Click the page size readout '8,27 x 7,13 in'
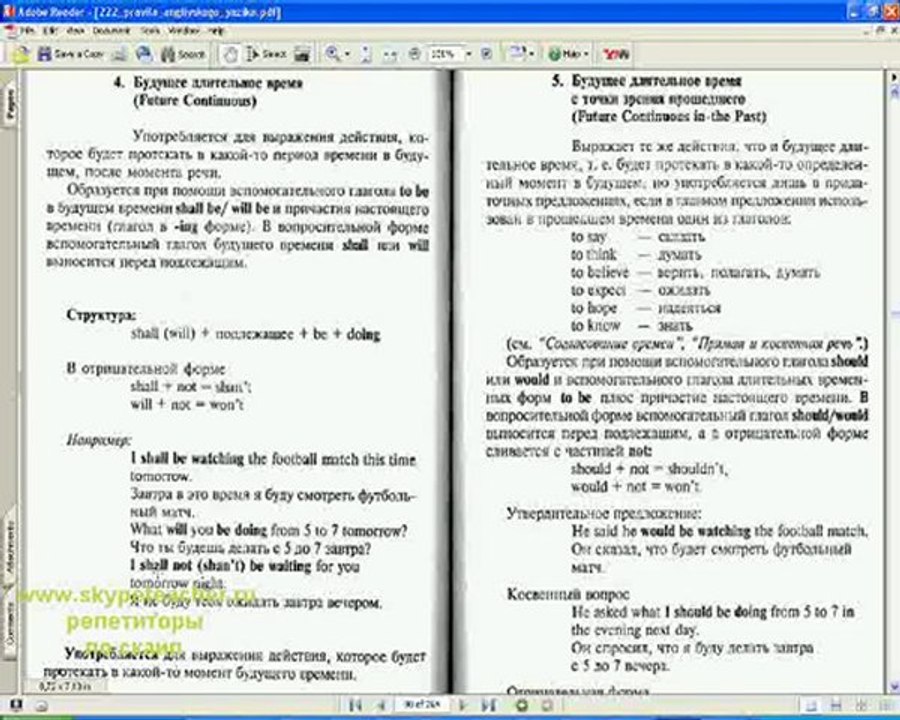900x720 pixels. (63, 686)
